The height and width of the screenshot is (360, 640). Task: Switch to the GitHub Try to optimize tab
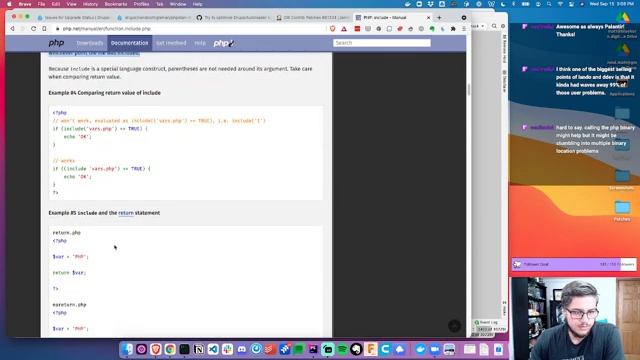click(x=233, y=18)
